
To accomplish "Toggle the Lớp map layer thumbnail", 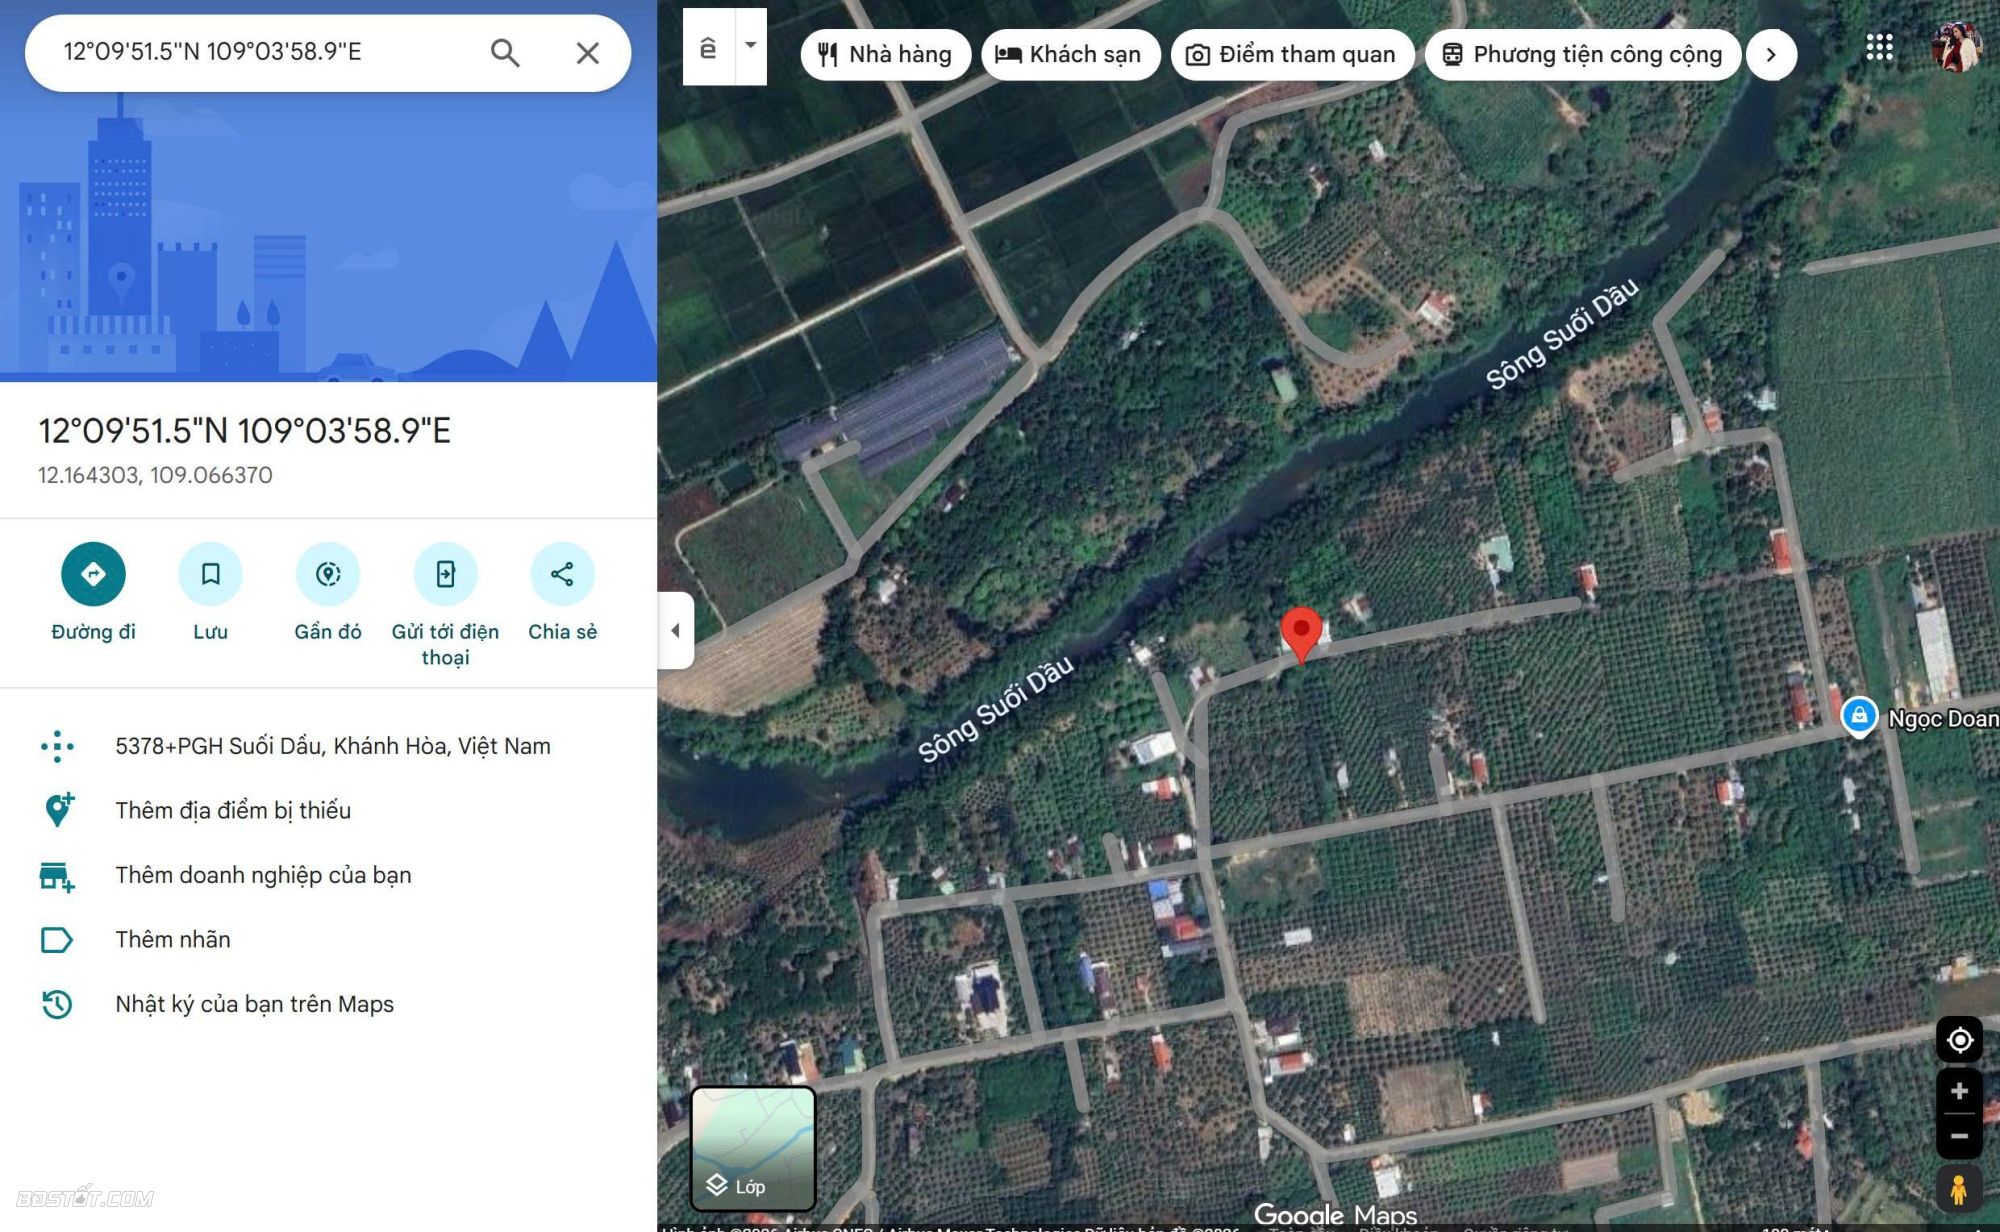I will click(753, 1148).
